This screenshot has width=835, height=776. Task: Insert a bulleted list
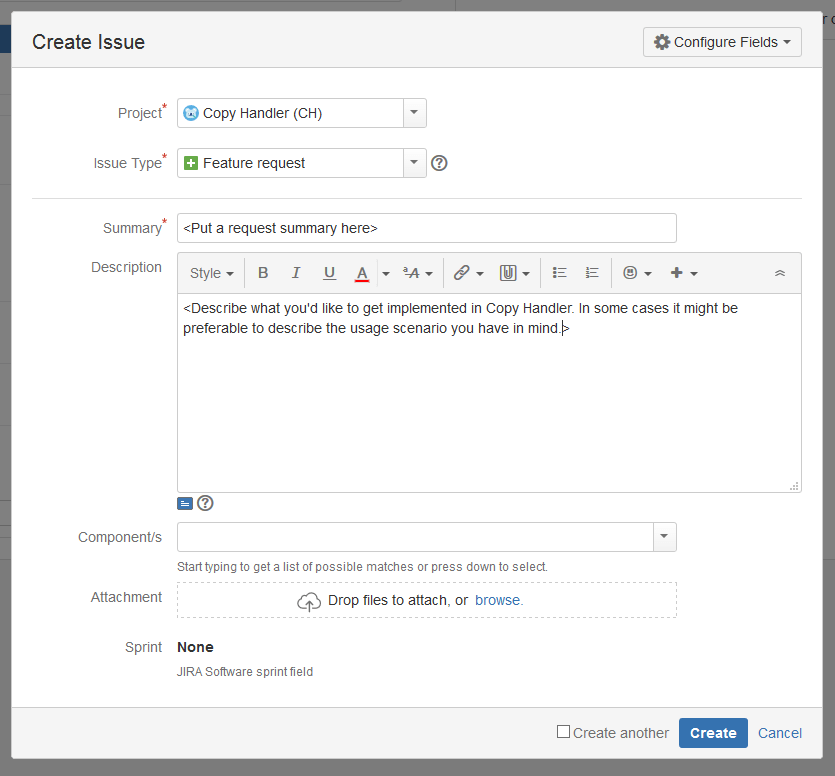coord(559,272)
